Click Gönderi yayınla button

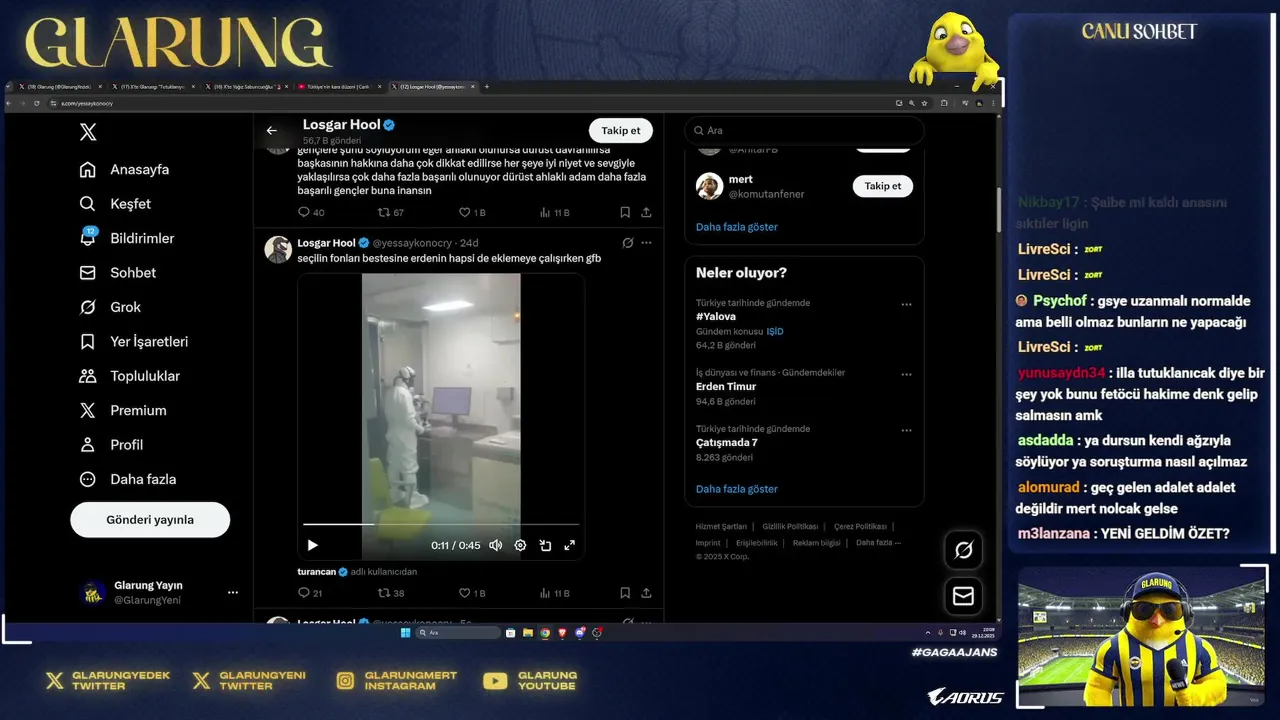point(150,520)
